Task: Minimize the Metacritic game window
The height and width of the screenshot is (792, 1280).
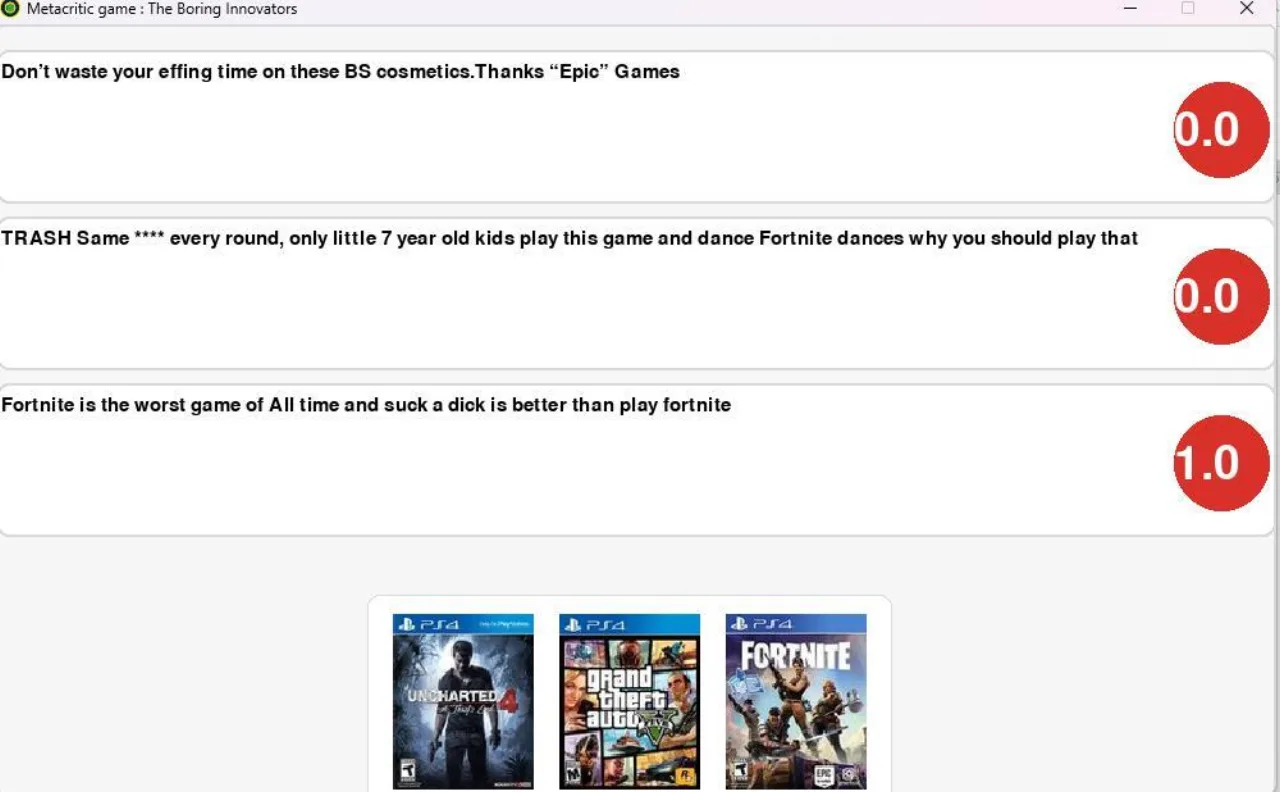Action: pos(1131,8)
